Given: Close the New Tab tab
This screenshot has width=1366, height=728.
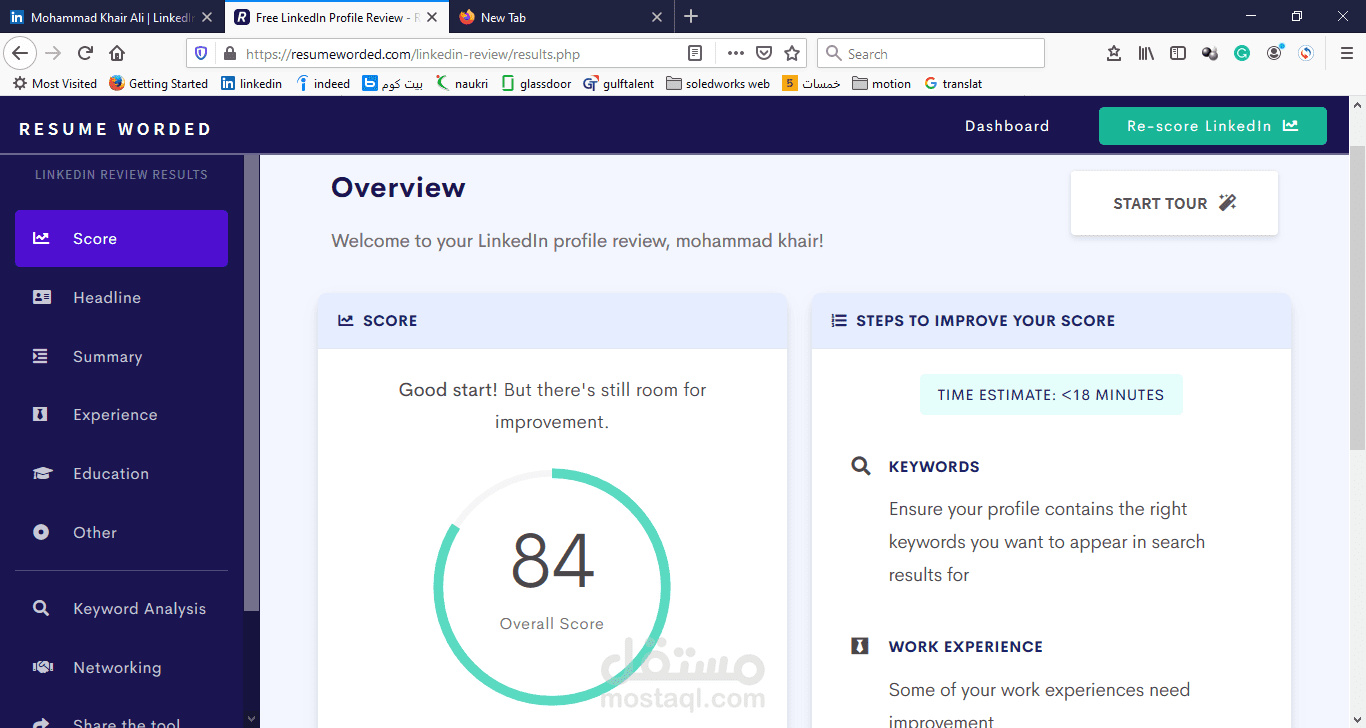Looking at the screenshot, I should (657, 17).
